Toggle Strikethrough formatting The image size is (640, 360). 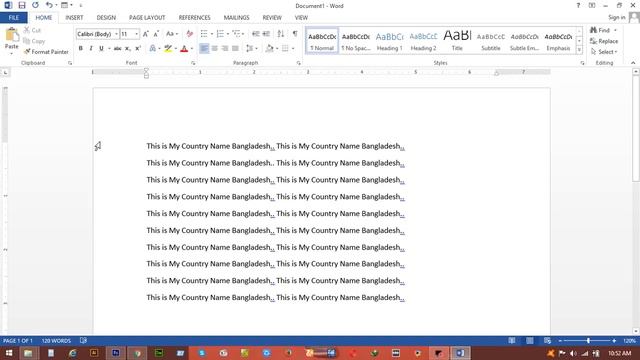pyautogui.click(x=118, y=49)
